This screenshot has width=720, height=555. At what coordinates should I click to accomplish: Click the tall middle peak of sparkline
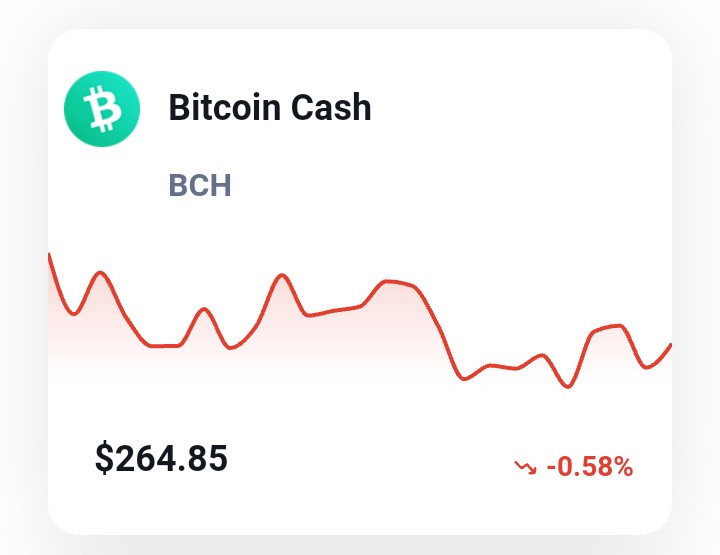(x=282, y=275)
